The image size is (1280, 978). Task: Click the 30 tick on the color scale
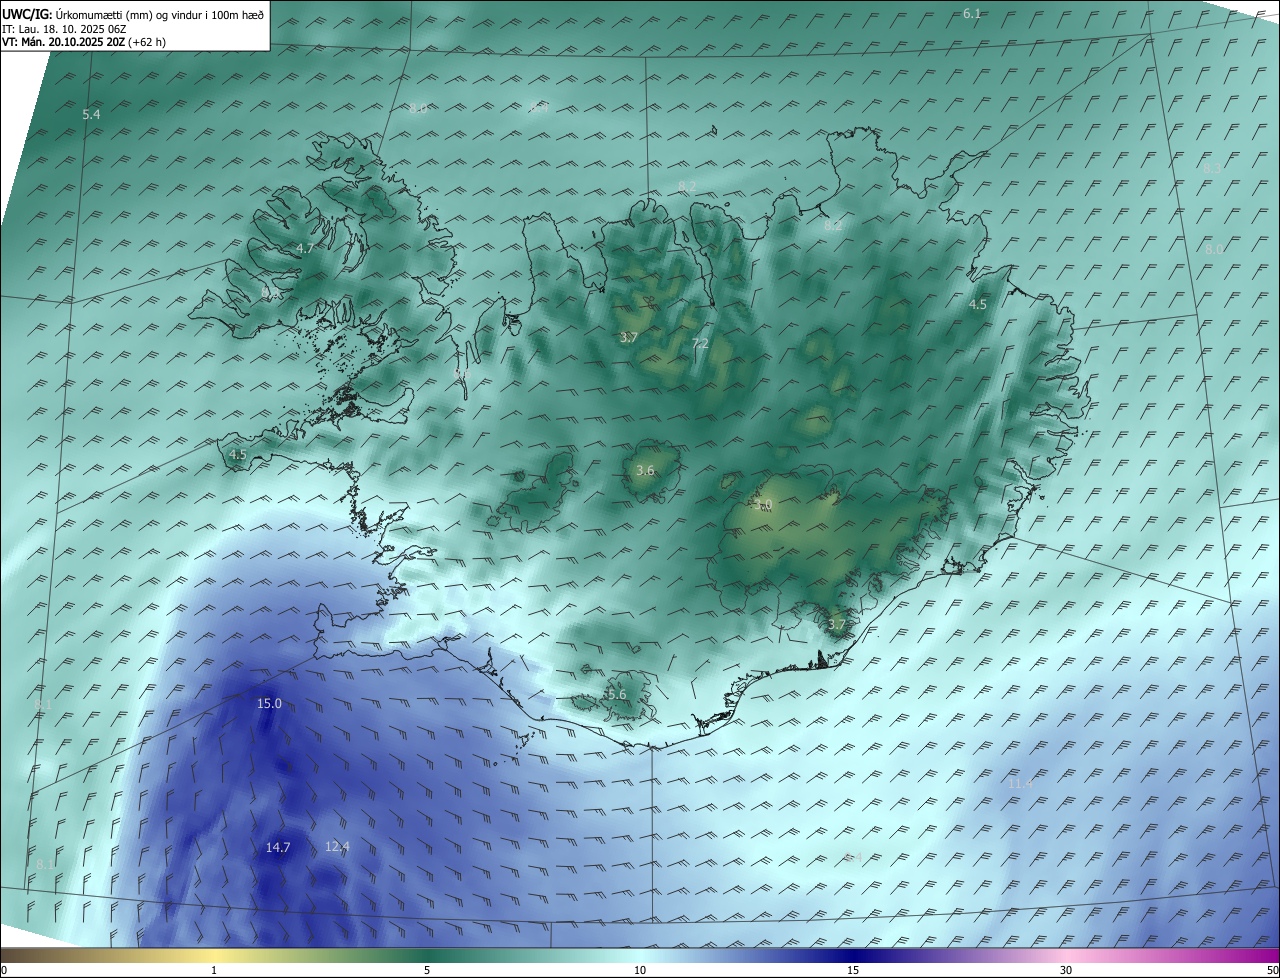[x=1066, y=970]
